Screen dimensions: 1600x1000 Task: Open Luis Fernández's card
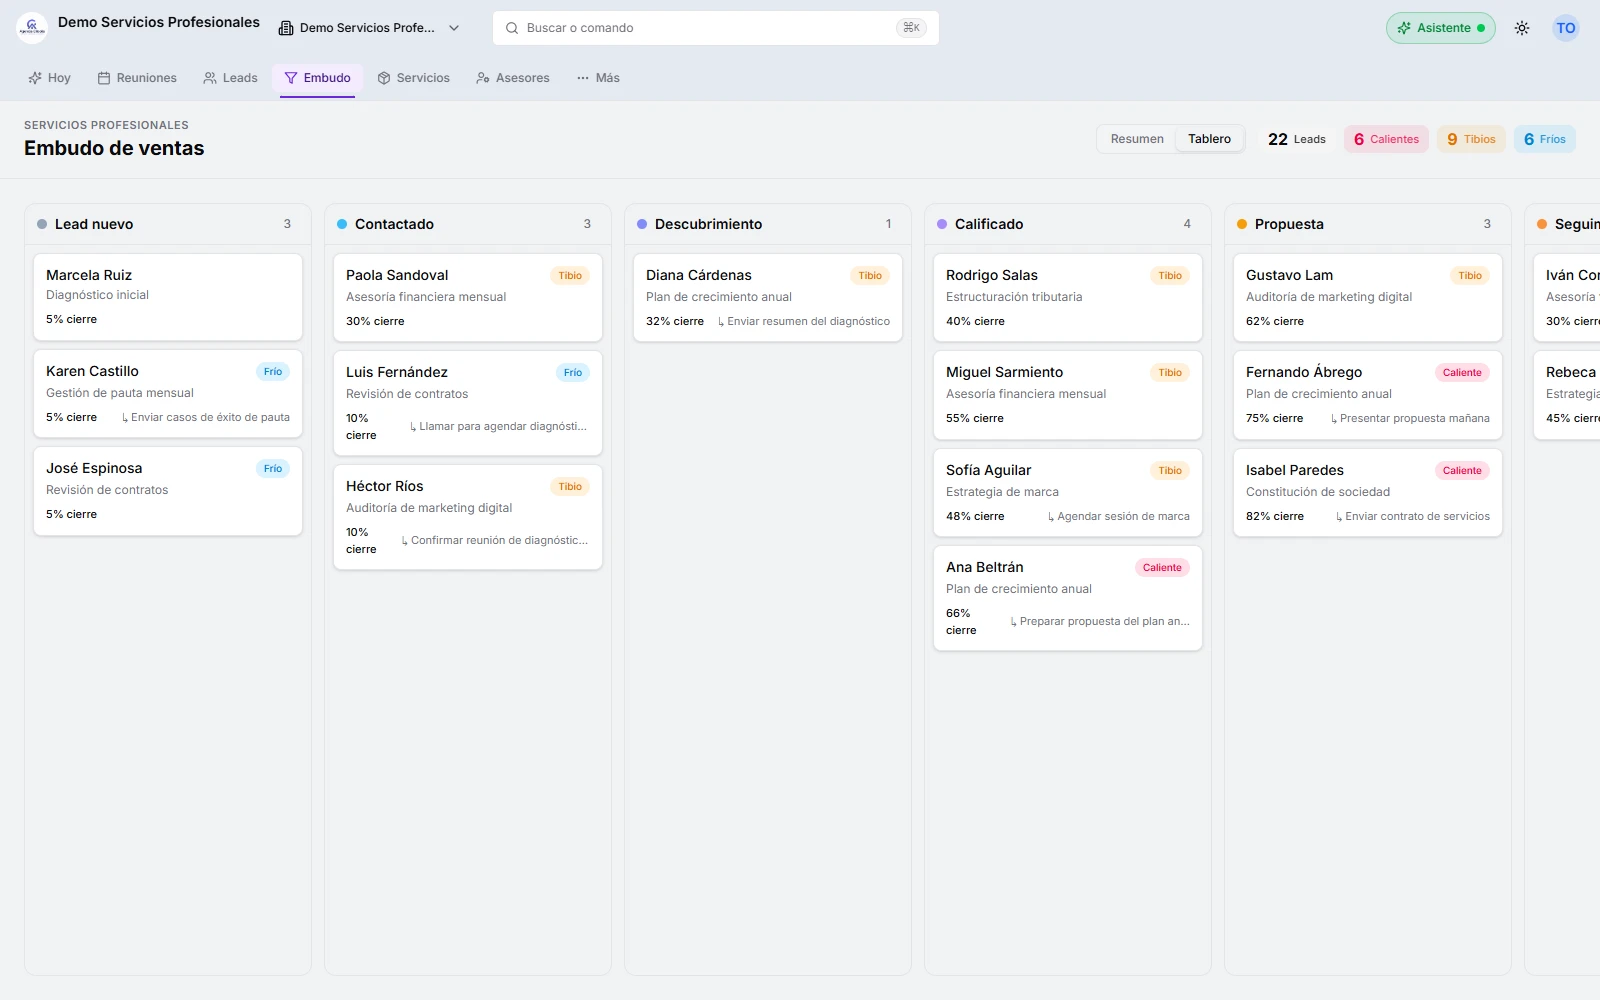[468, 403]
